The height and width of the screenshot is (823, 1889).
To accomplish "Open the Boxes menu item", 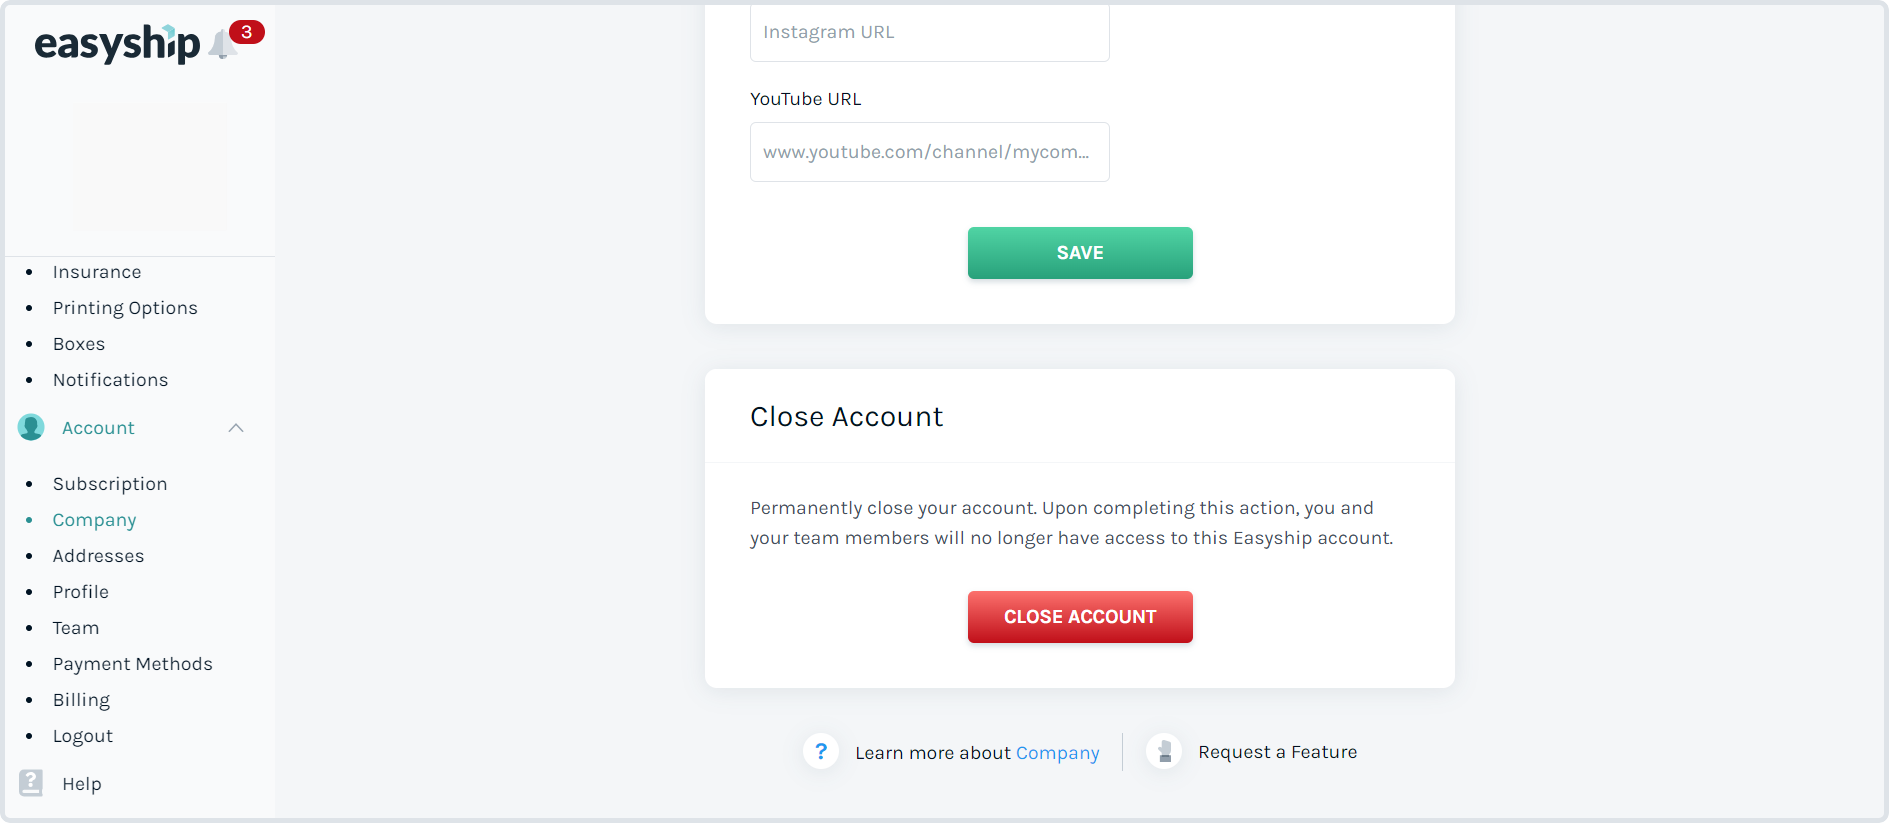I will 79,344.
